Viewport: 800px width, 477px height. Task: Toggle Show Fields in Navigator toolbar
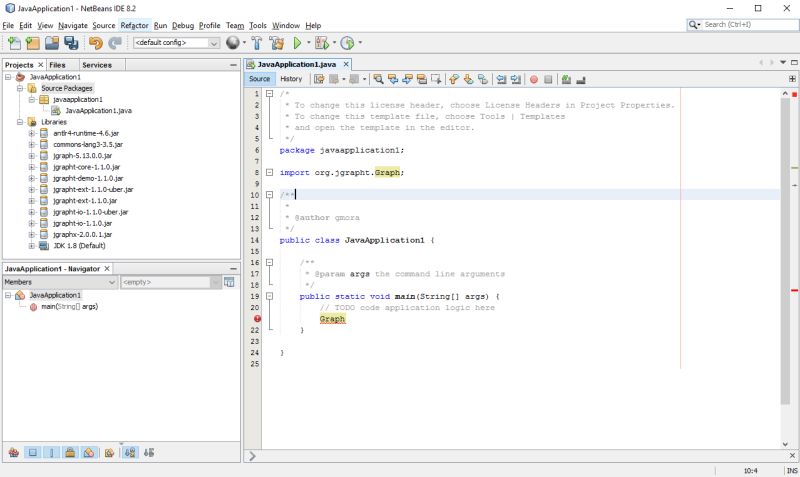pos(33,453)
